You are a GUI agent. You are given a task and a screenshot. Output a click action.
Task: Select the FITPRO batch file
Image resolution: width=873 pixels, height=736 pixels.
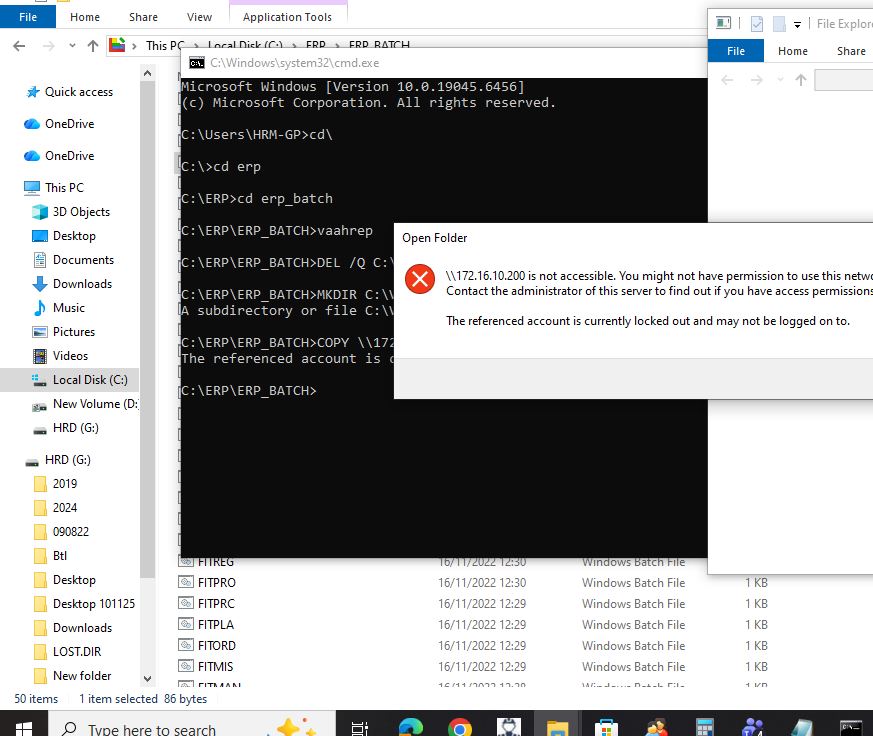click(x=217, y=583)
